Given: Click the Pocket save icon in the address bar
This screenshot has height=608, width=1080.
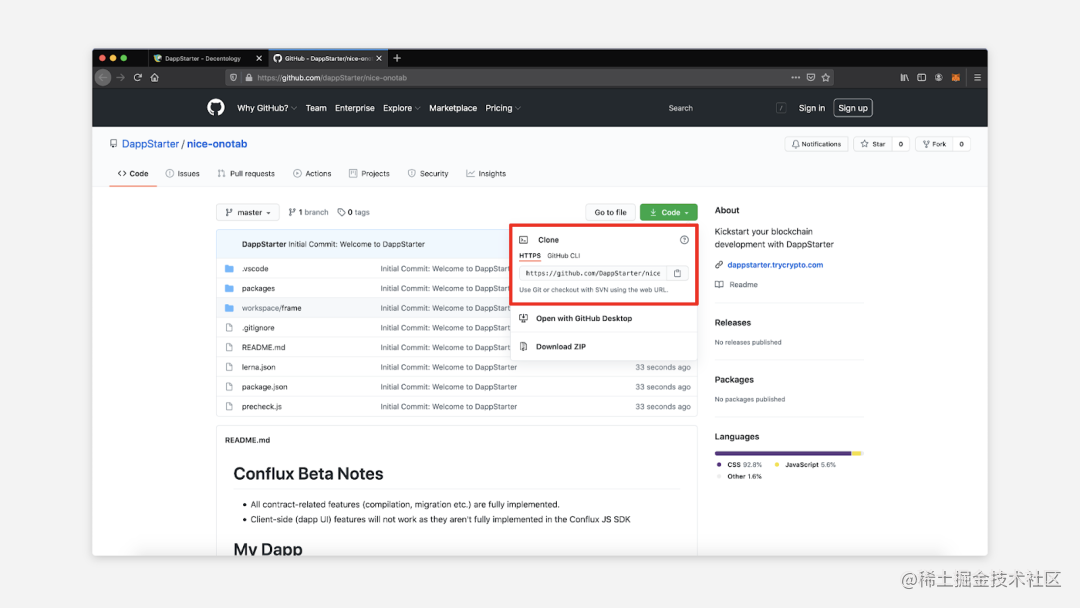Looking at the screenshot, I should click(811, 78).
